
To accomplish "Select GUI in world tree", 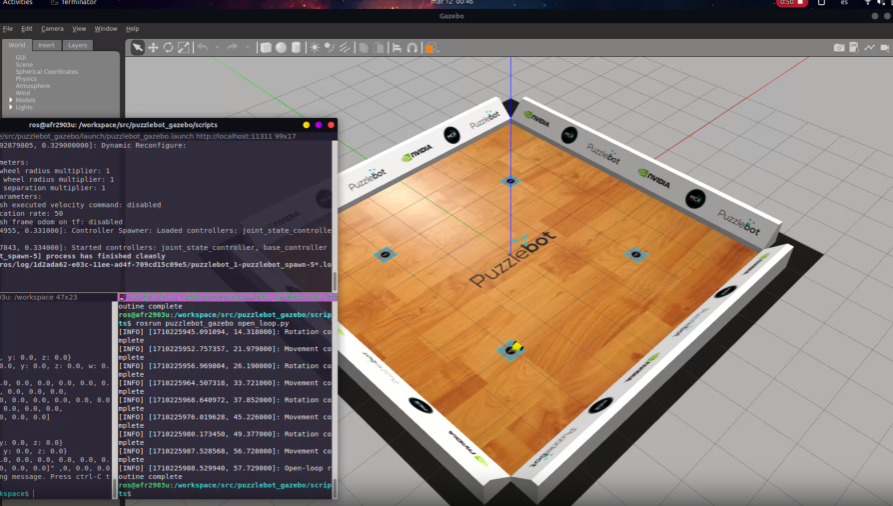I will (21, 58).
